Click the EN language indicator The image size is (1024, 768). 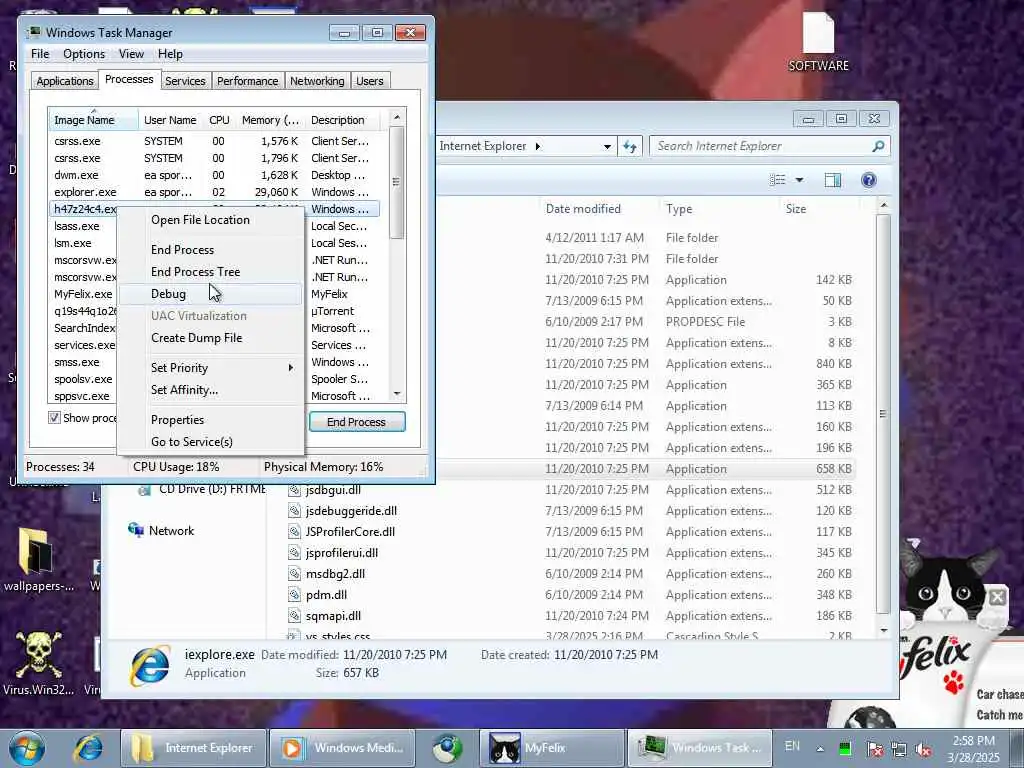point(792,746)
